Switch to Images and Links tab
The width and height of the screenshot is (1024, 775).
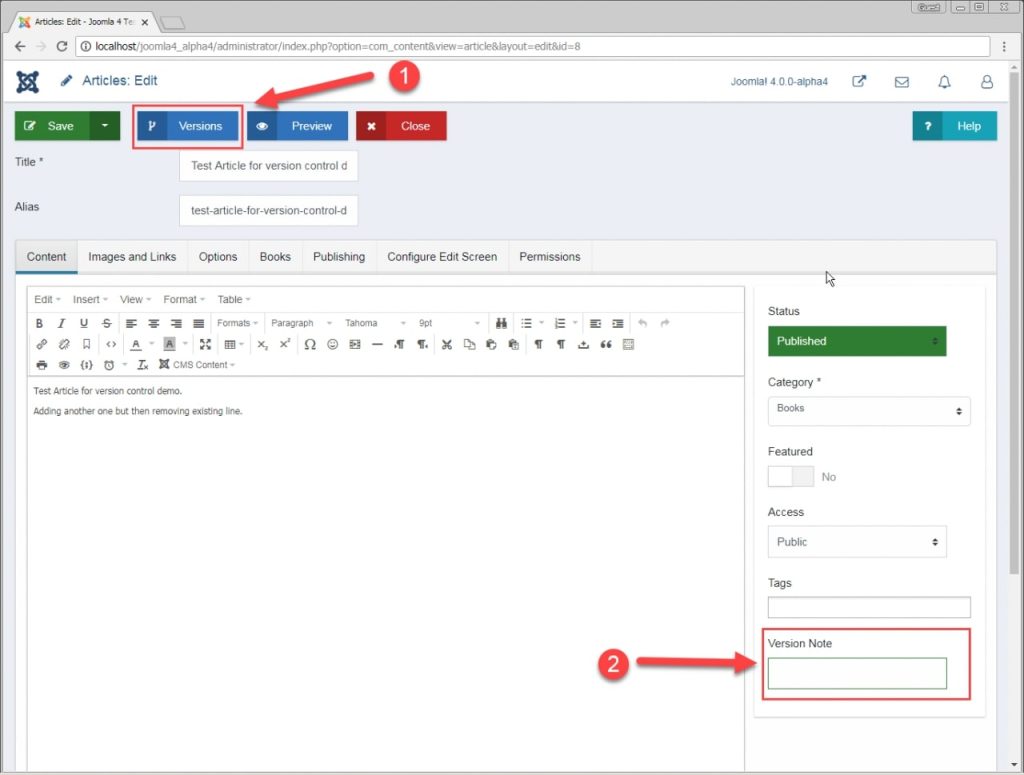tap(132, 257)
